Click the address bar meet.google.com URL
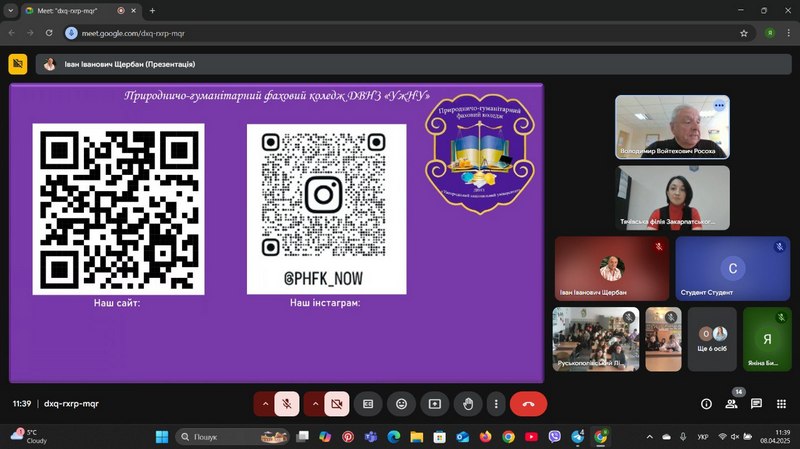 tap(133, 33)
